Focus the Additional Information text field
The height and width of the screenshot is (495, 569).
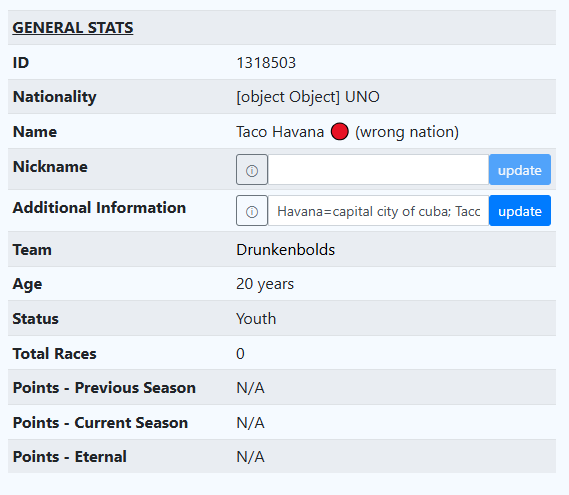(x=378, y=211)
